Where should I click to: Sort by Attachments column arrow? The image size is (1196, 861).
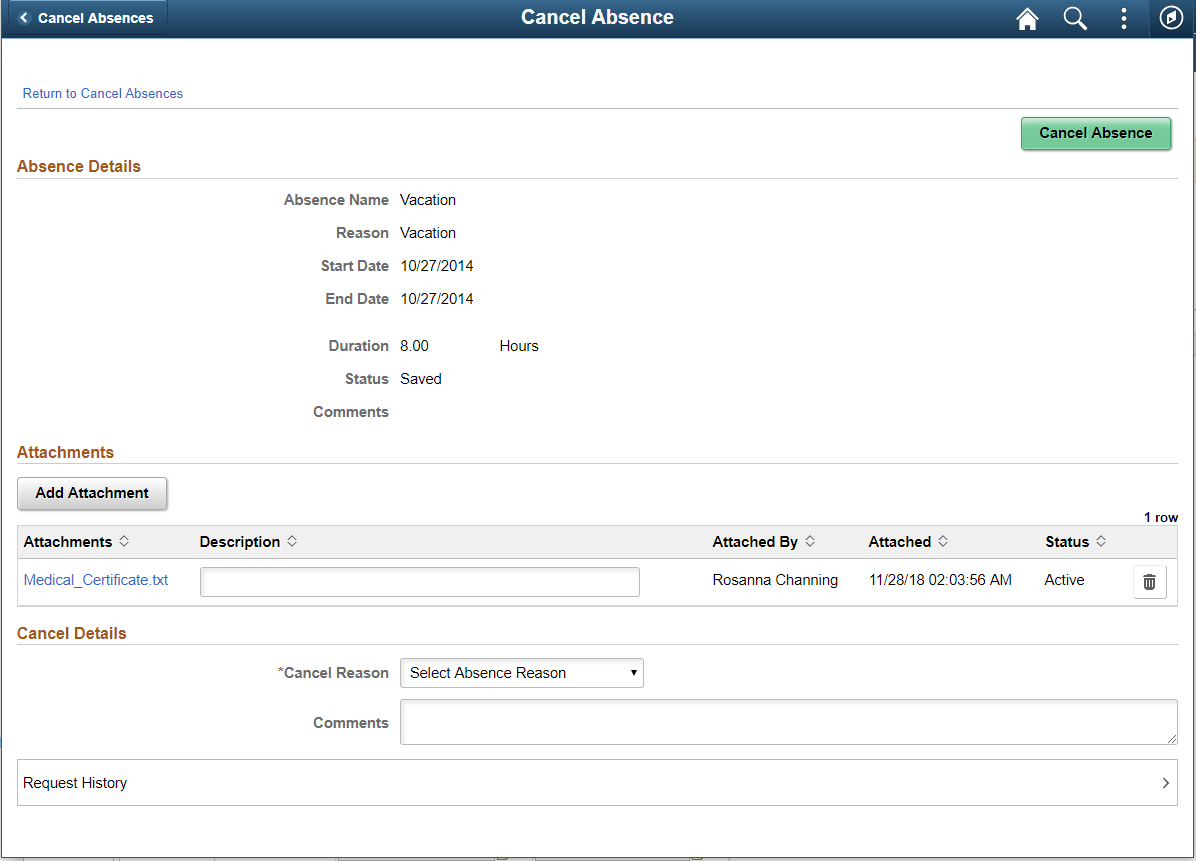click(124, 541)
